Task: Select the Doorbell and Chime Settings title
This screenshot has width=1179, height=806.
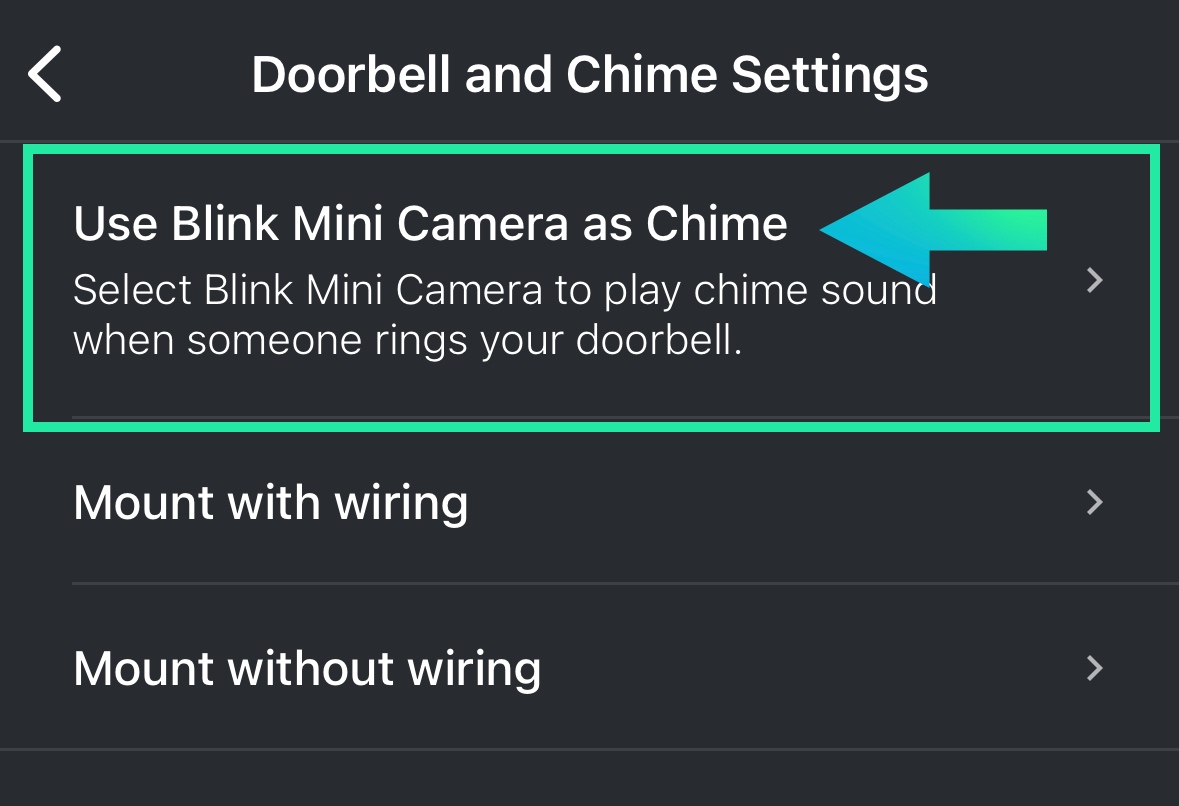Action: pos(590,75)
